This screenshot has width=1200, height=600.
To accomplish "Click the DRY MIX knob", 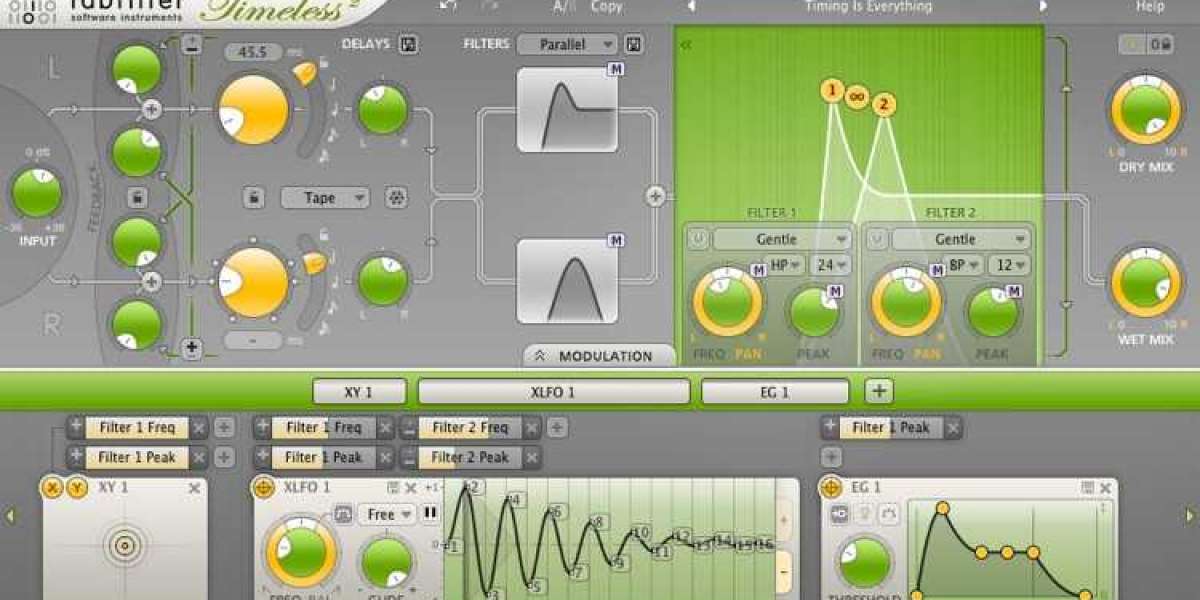I will click(x=1144, y=112).
